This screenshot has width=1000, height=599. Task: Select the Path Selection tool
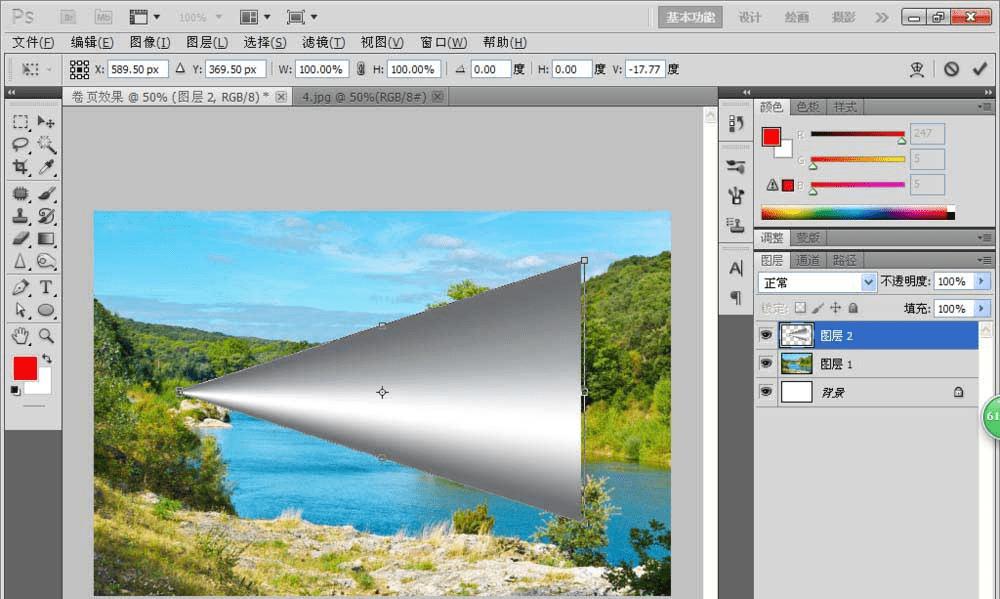[20, 310]
